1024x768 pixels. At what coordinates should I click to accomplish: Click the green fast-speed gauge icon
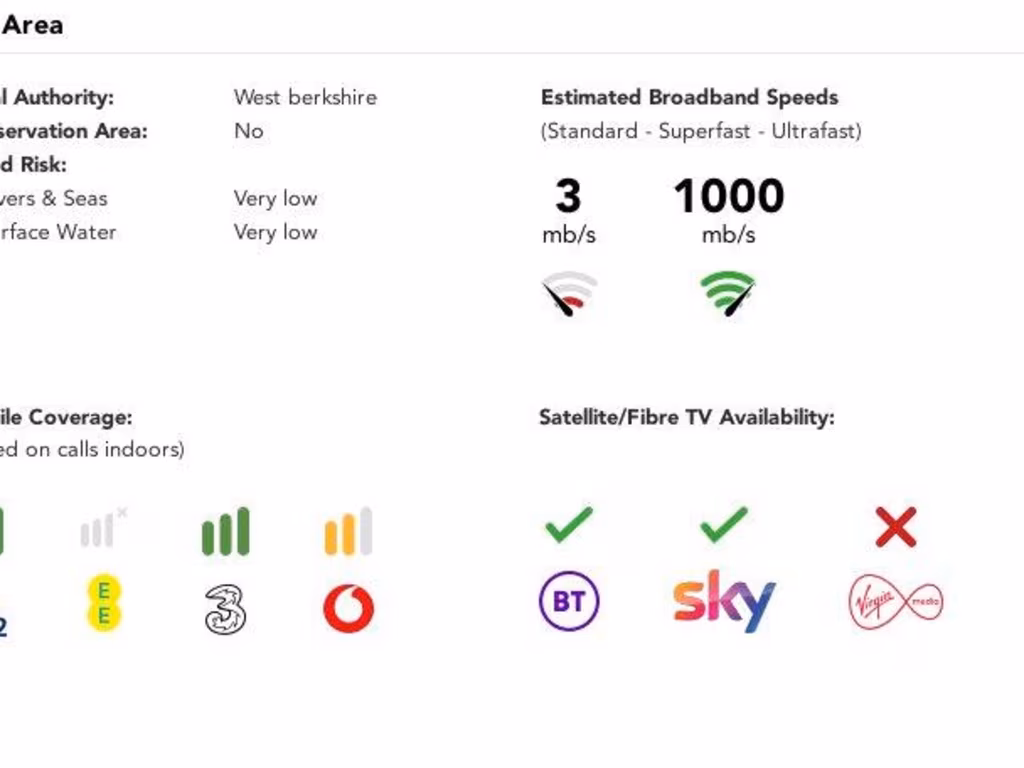coord(728,294)
